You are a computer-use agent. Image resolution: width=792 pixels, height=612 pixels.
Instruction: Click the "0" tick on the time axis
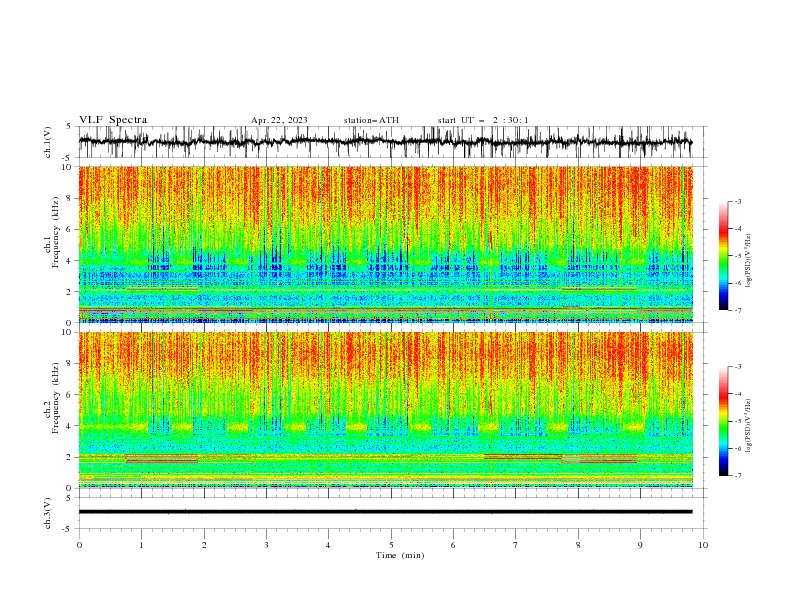79,545
